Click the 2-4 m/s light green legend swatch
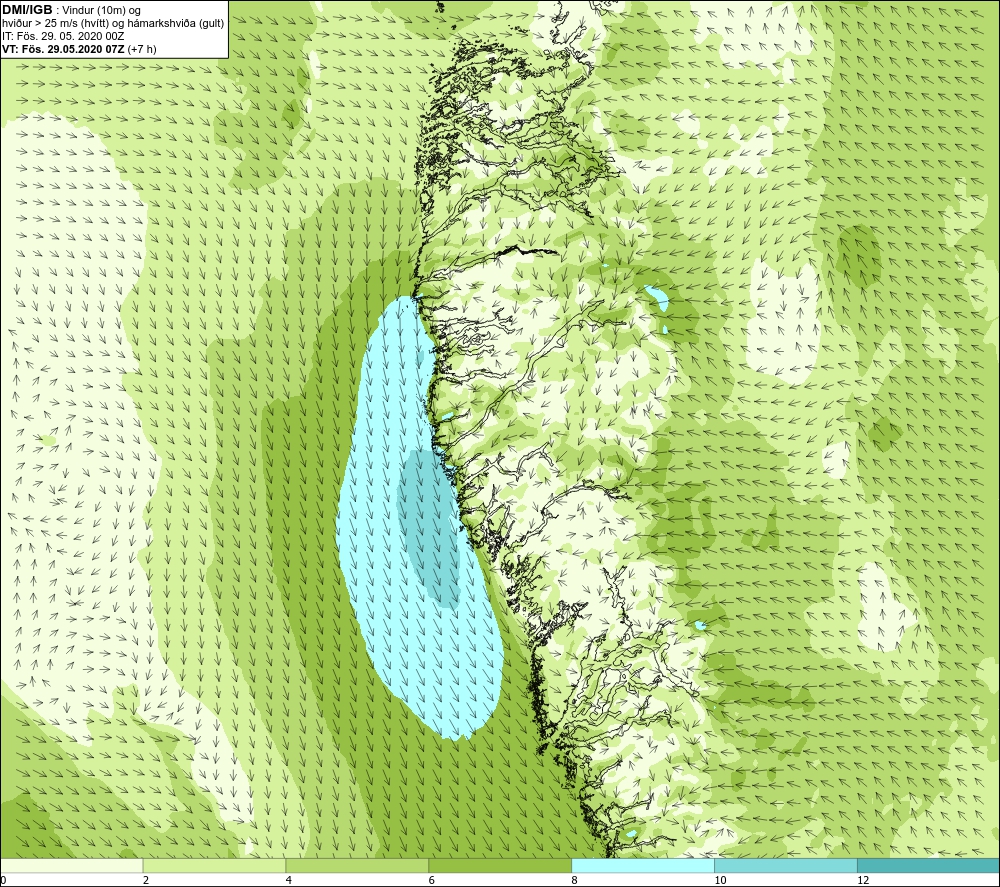Viewport: 1000px width, 887px height. pos(214,865)
